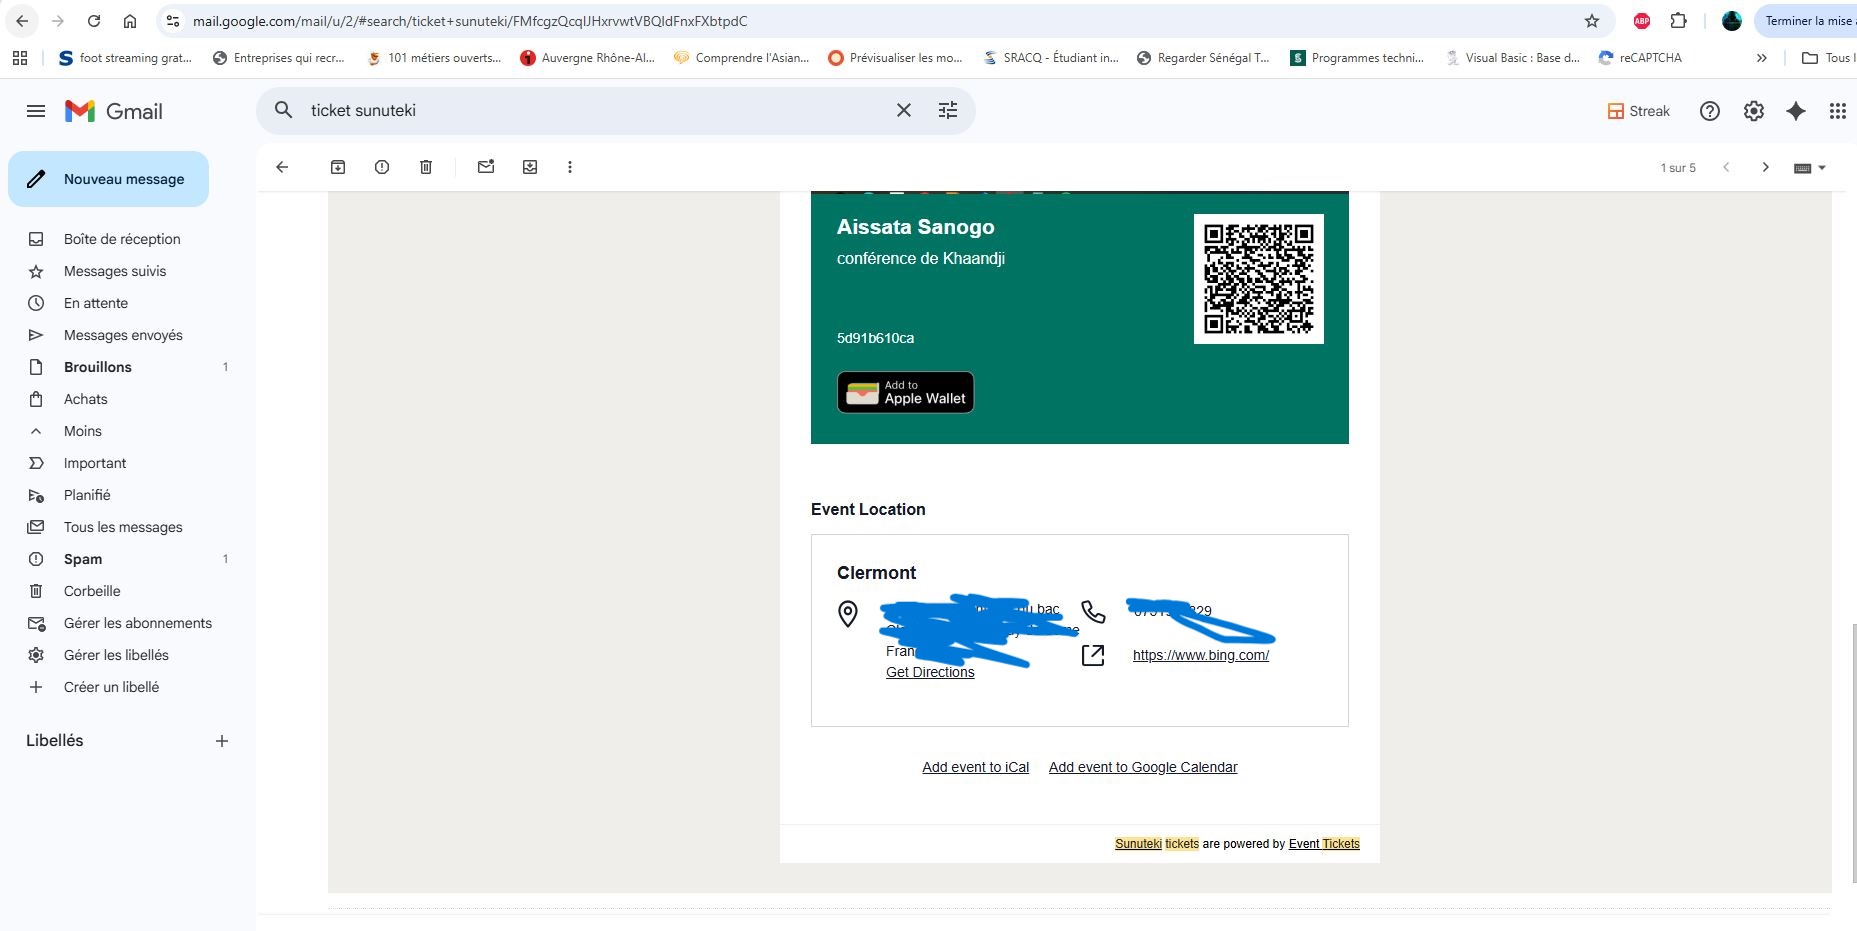Open the three-dot more actions menu
The image size is (1857, 931).
570,167
